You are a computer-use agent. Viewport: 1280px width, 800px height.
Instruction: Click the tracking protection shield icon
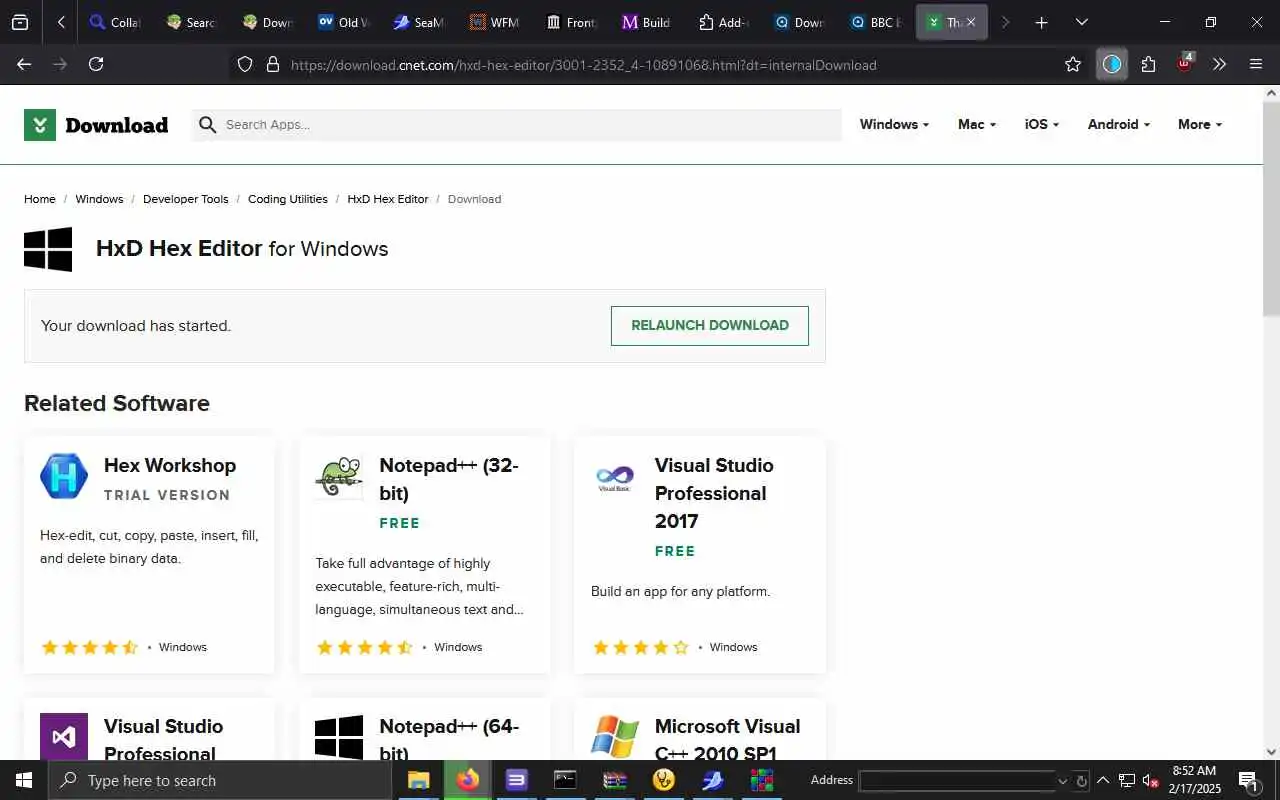[245, 64]
